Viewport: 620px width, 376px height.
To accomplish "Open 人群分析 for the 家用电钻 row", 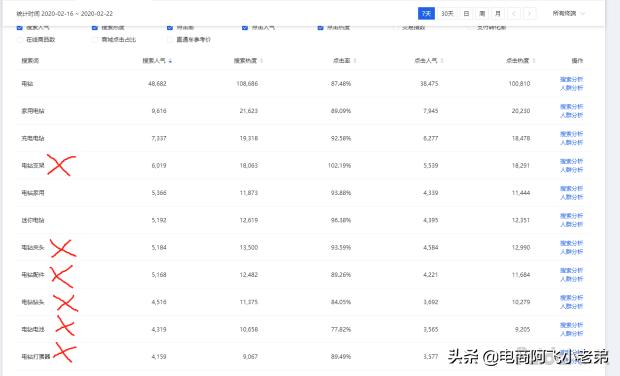I will [x=571, y=115].
